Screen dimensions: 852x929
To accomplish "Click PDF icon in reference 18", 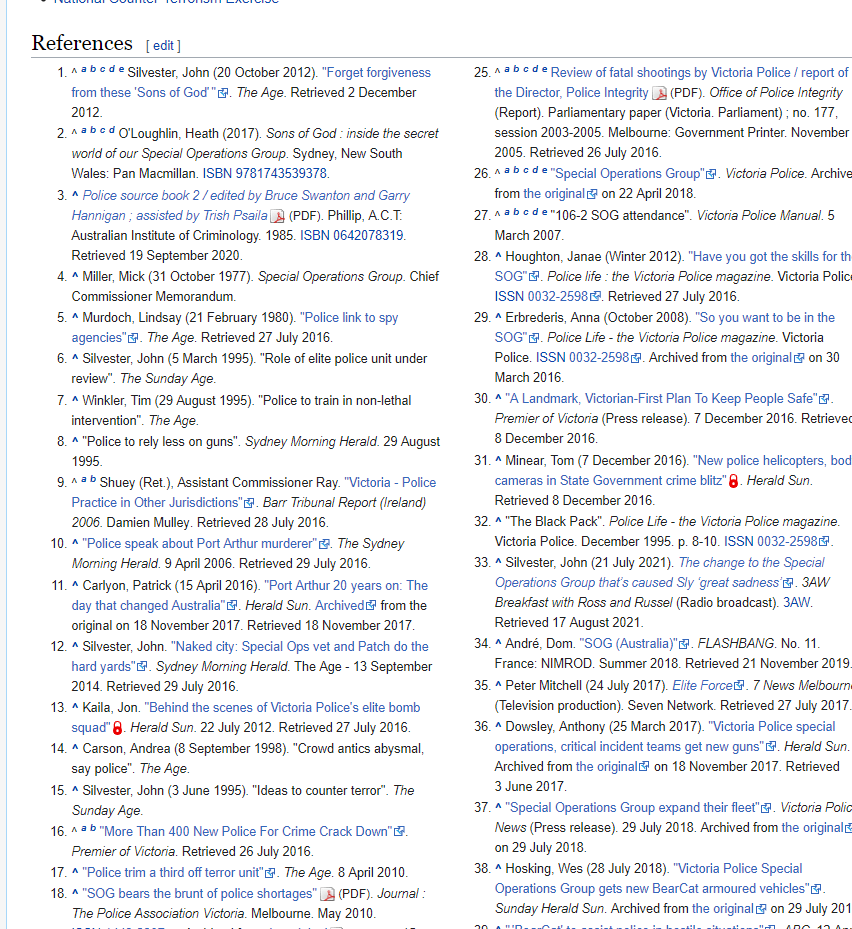I will [x=328, y=894].
